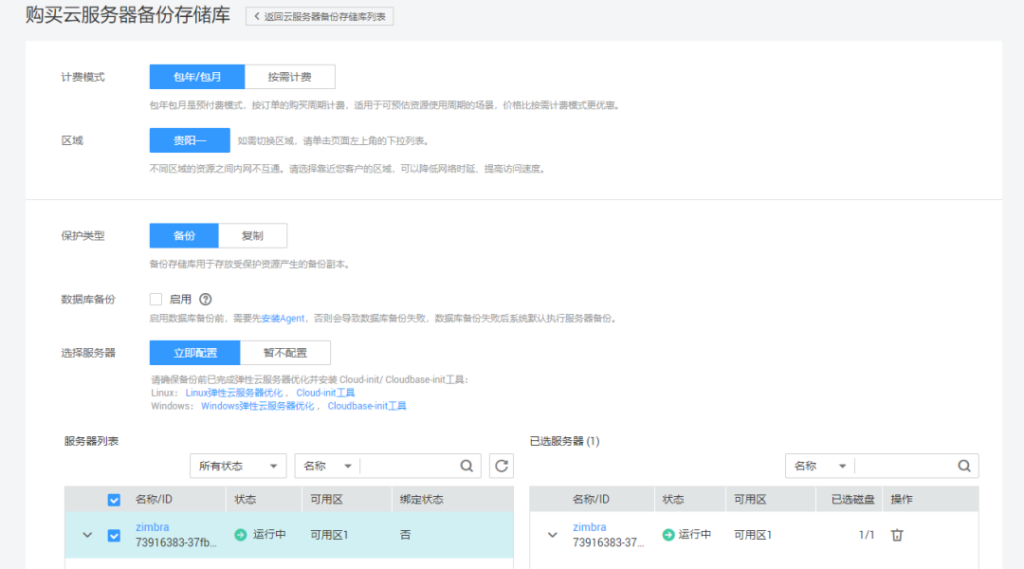
Task: Click server ID 73916383-37fb... in server list
Action: tap(176, 543)
